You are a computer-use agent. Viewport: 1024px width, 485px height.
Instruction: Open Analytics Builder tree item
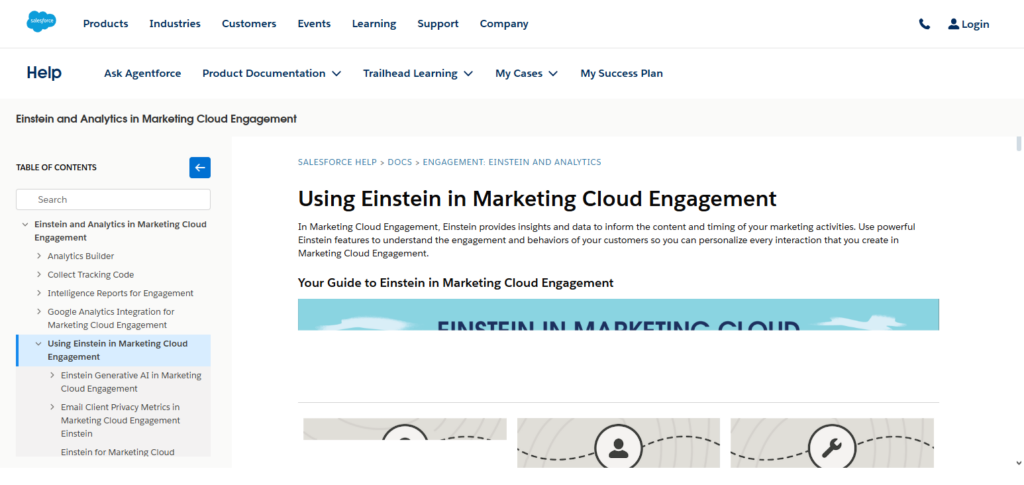81,256
